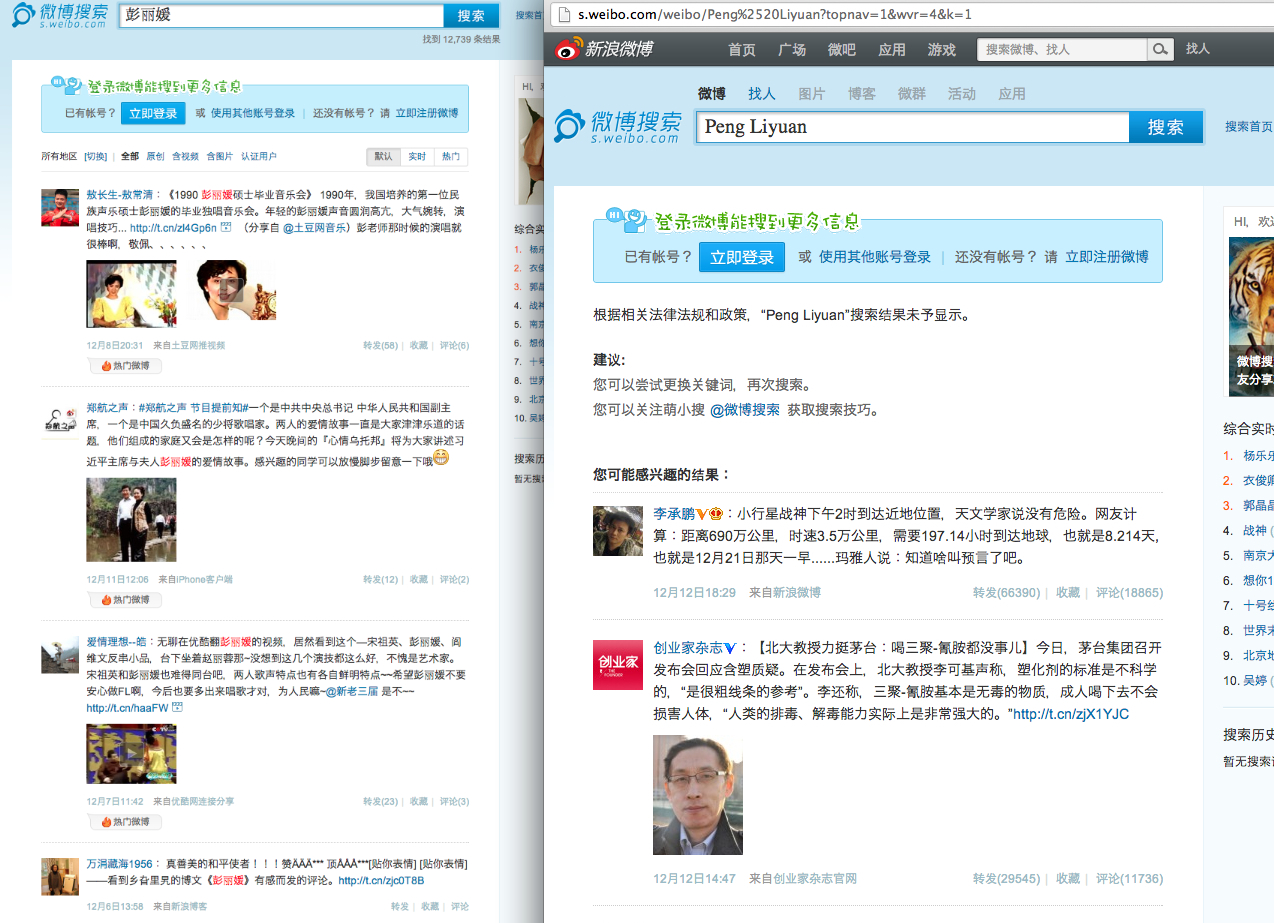Filter by 含视频 in back window

(185, 157)
